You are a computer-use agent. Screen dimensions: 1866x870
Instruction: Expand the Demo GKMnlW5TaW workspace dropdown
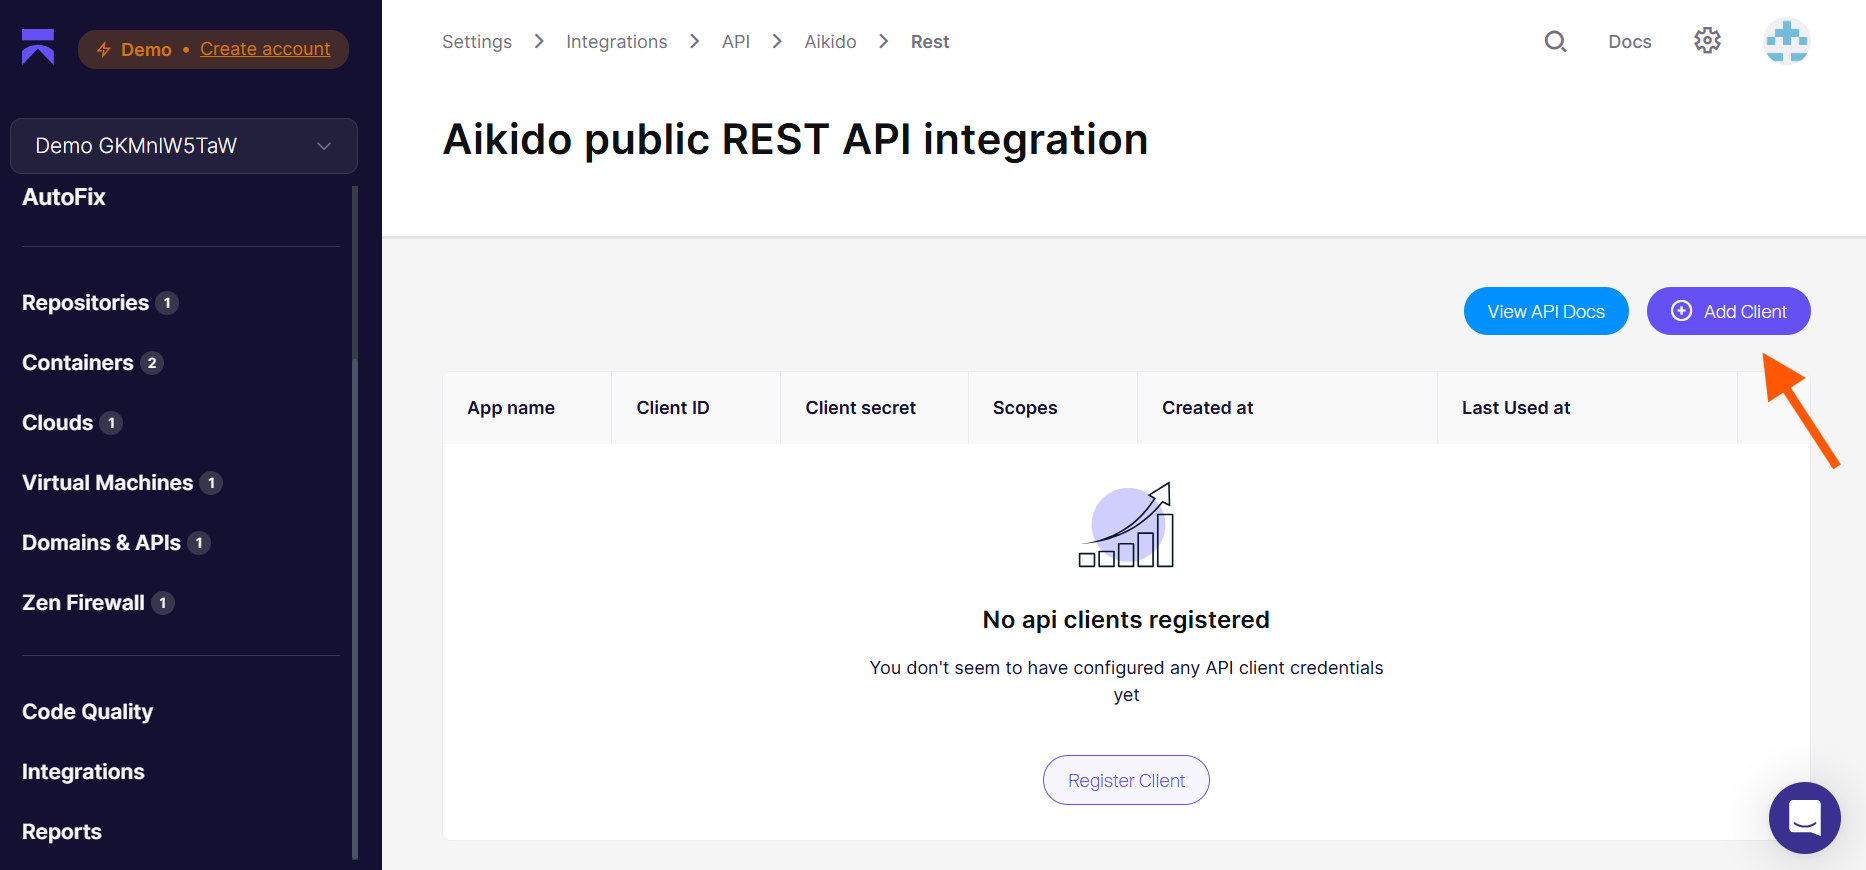184,146
